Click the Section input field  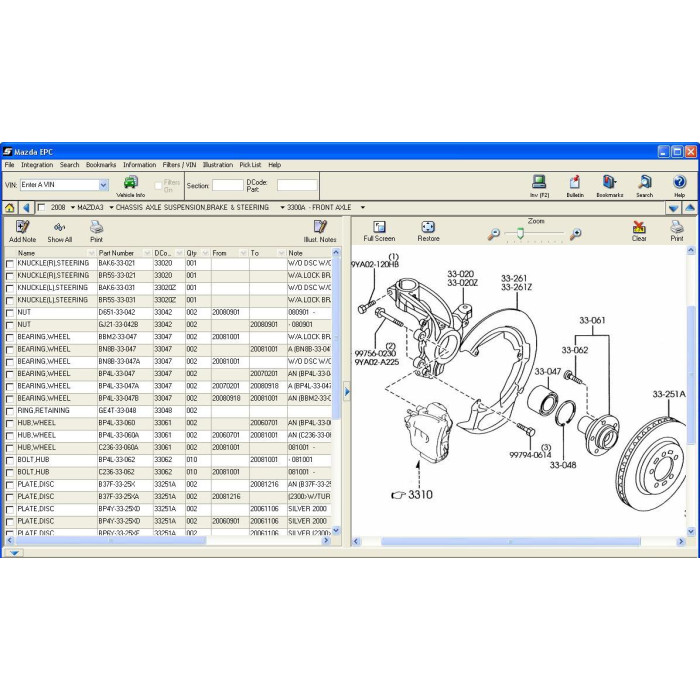click(x=227, y=185)
